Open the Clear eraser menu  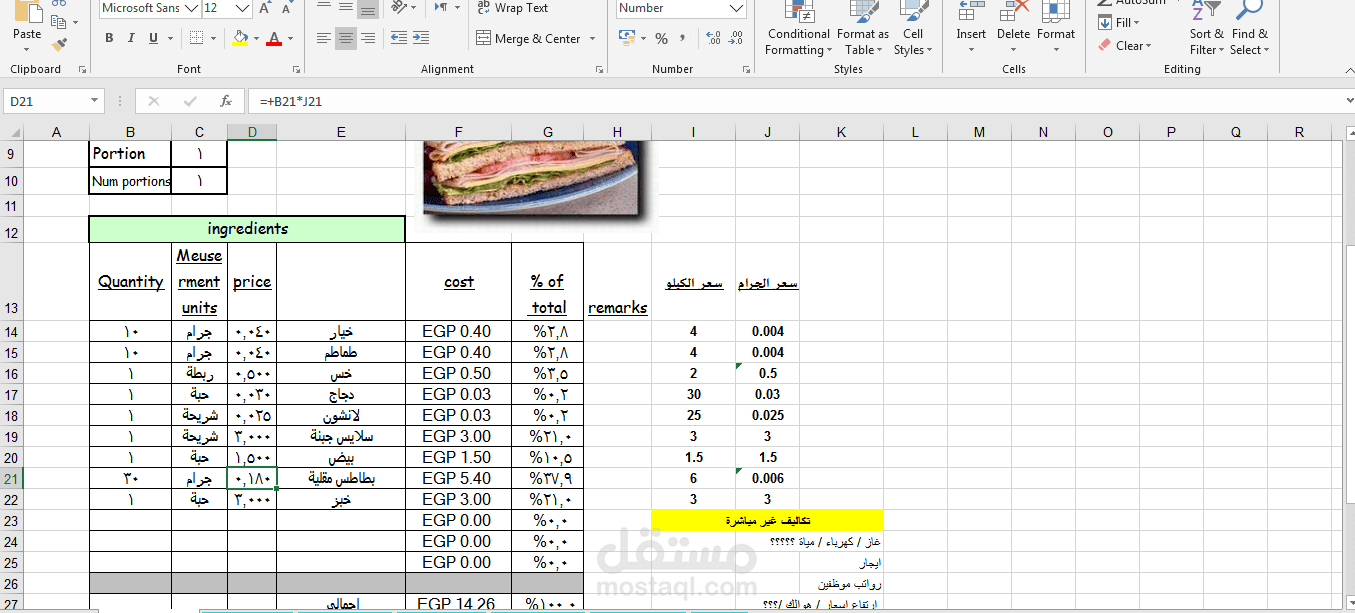(x=1124, y=45)
